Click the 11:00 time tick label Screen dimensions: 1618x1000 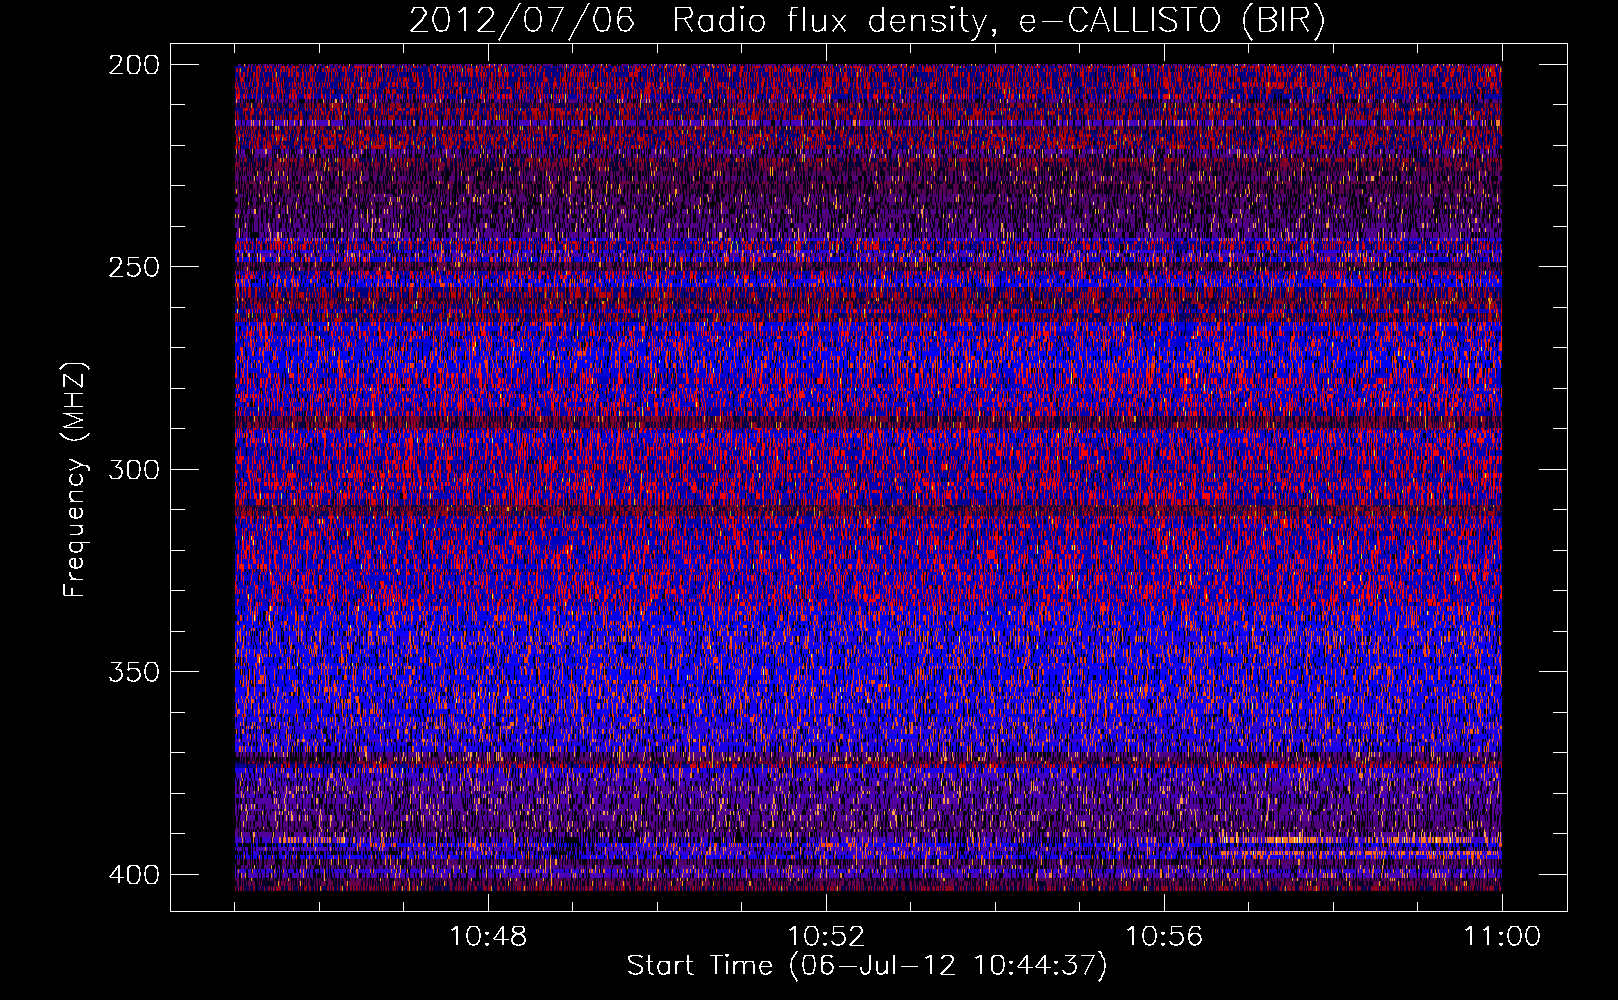pyautogui.click(x=1502, y=937)
